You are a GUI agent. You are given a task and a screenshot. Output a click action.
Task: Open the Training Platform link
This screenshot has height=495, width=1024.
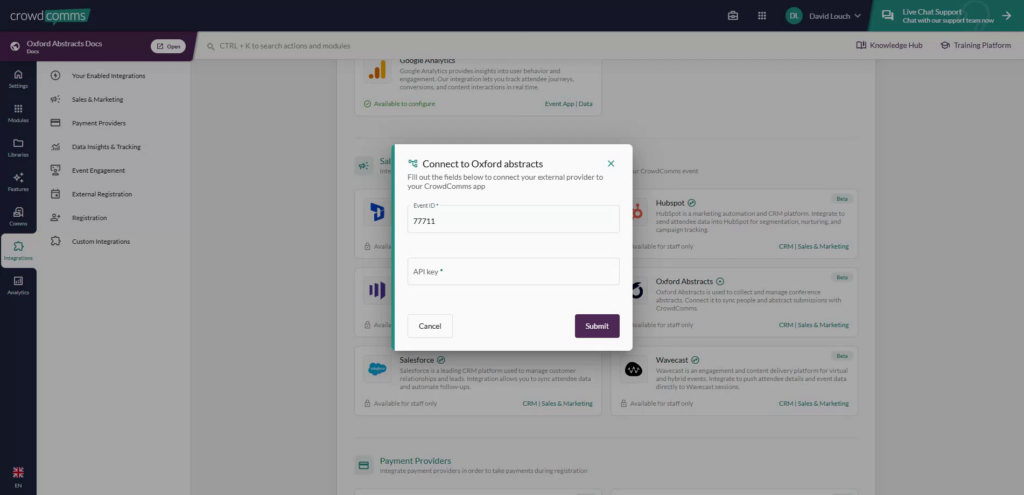point(975,46)
